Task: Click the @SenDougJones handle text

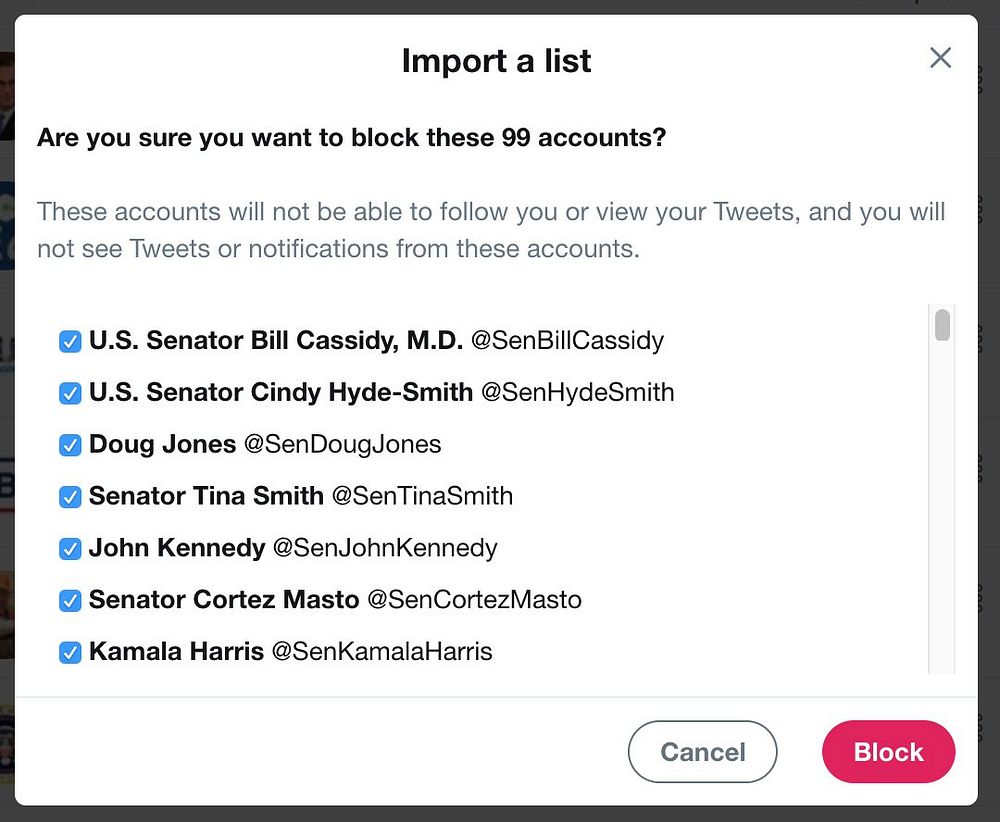Action: 342,444
